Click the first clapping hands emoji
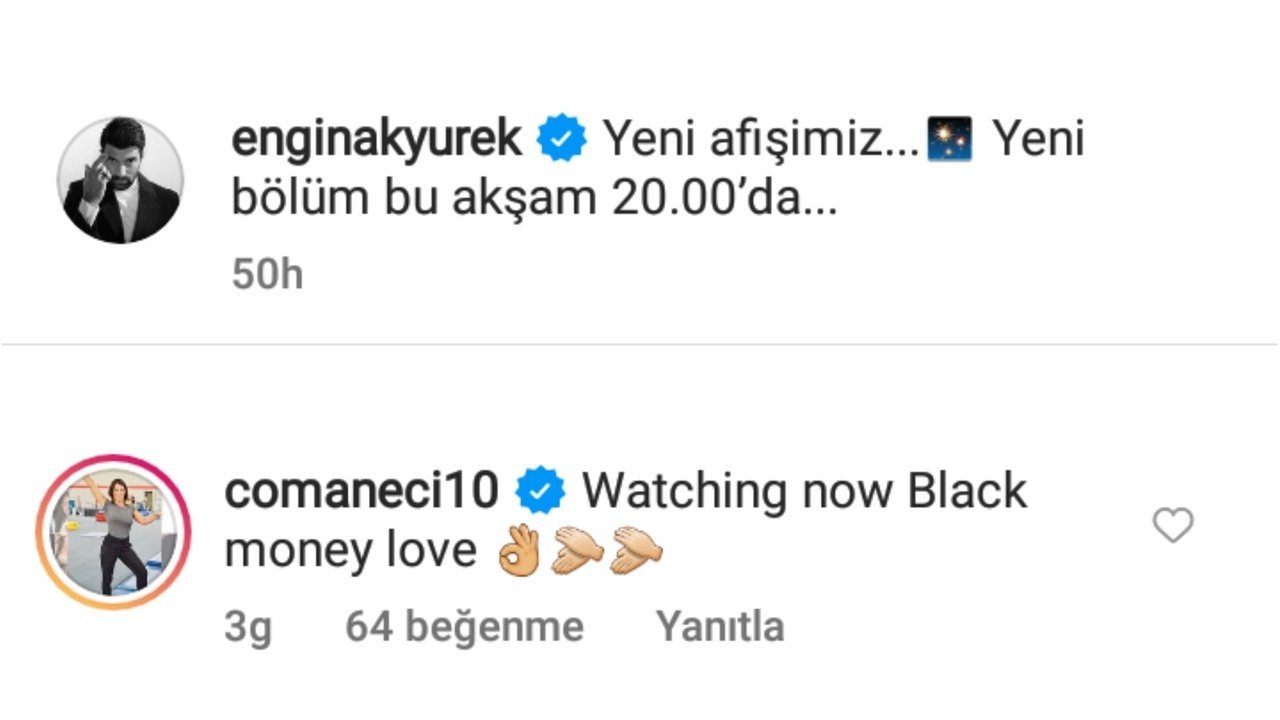Image resolution: width=1280 pixels, height=720 pixels. pyautogui.click(x=578, y=551)
